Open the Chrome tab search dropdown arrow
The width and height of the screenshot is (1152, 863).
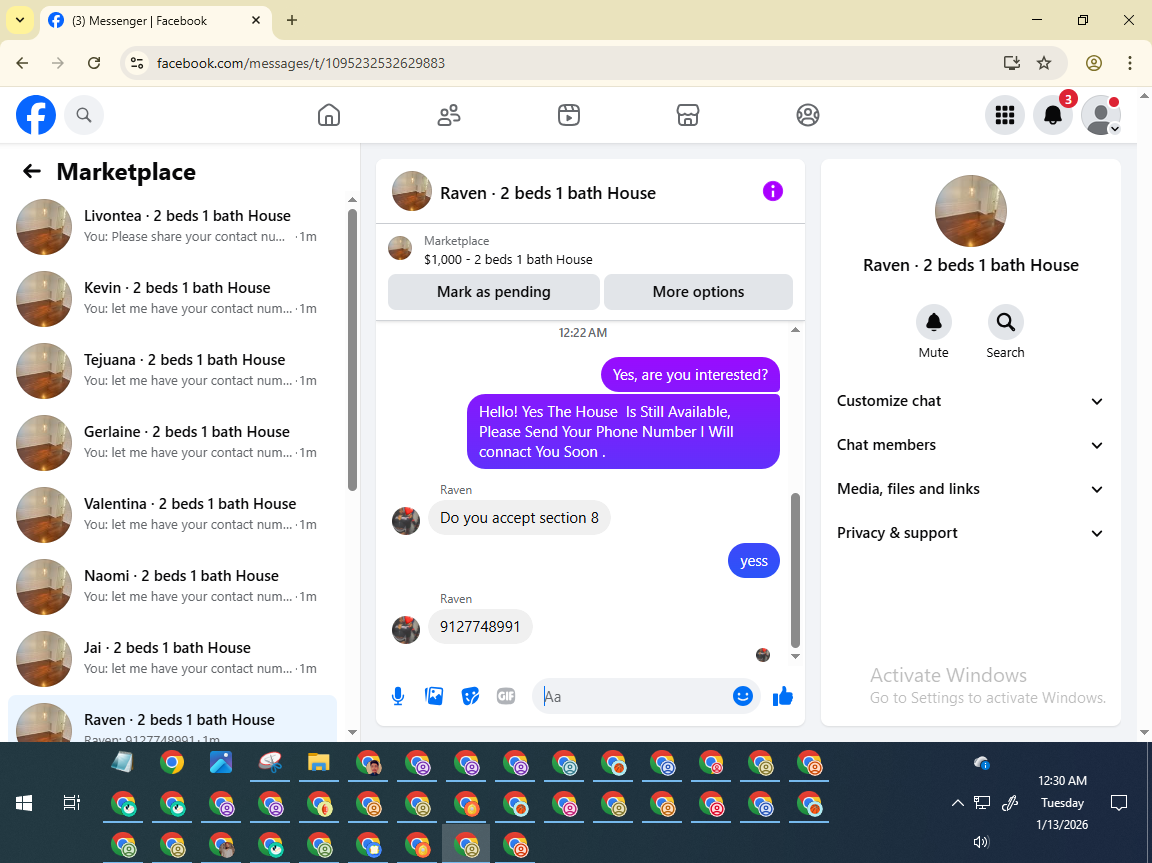point(20,21)
